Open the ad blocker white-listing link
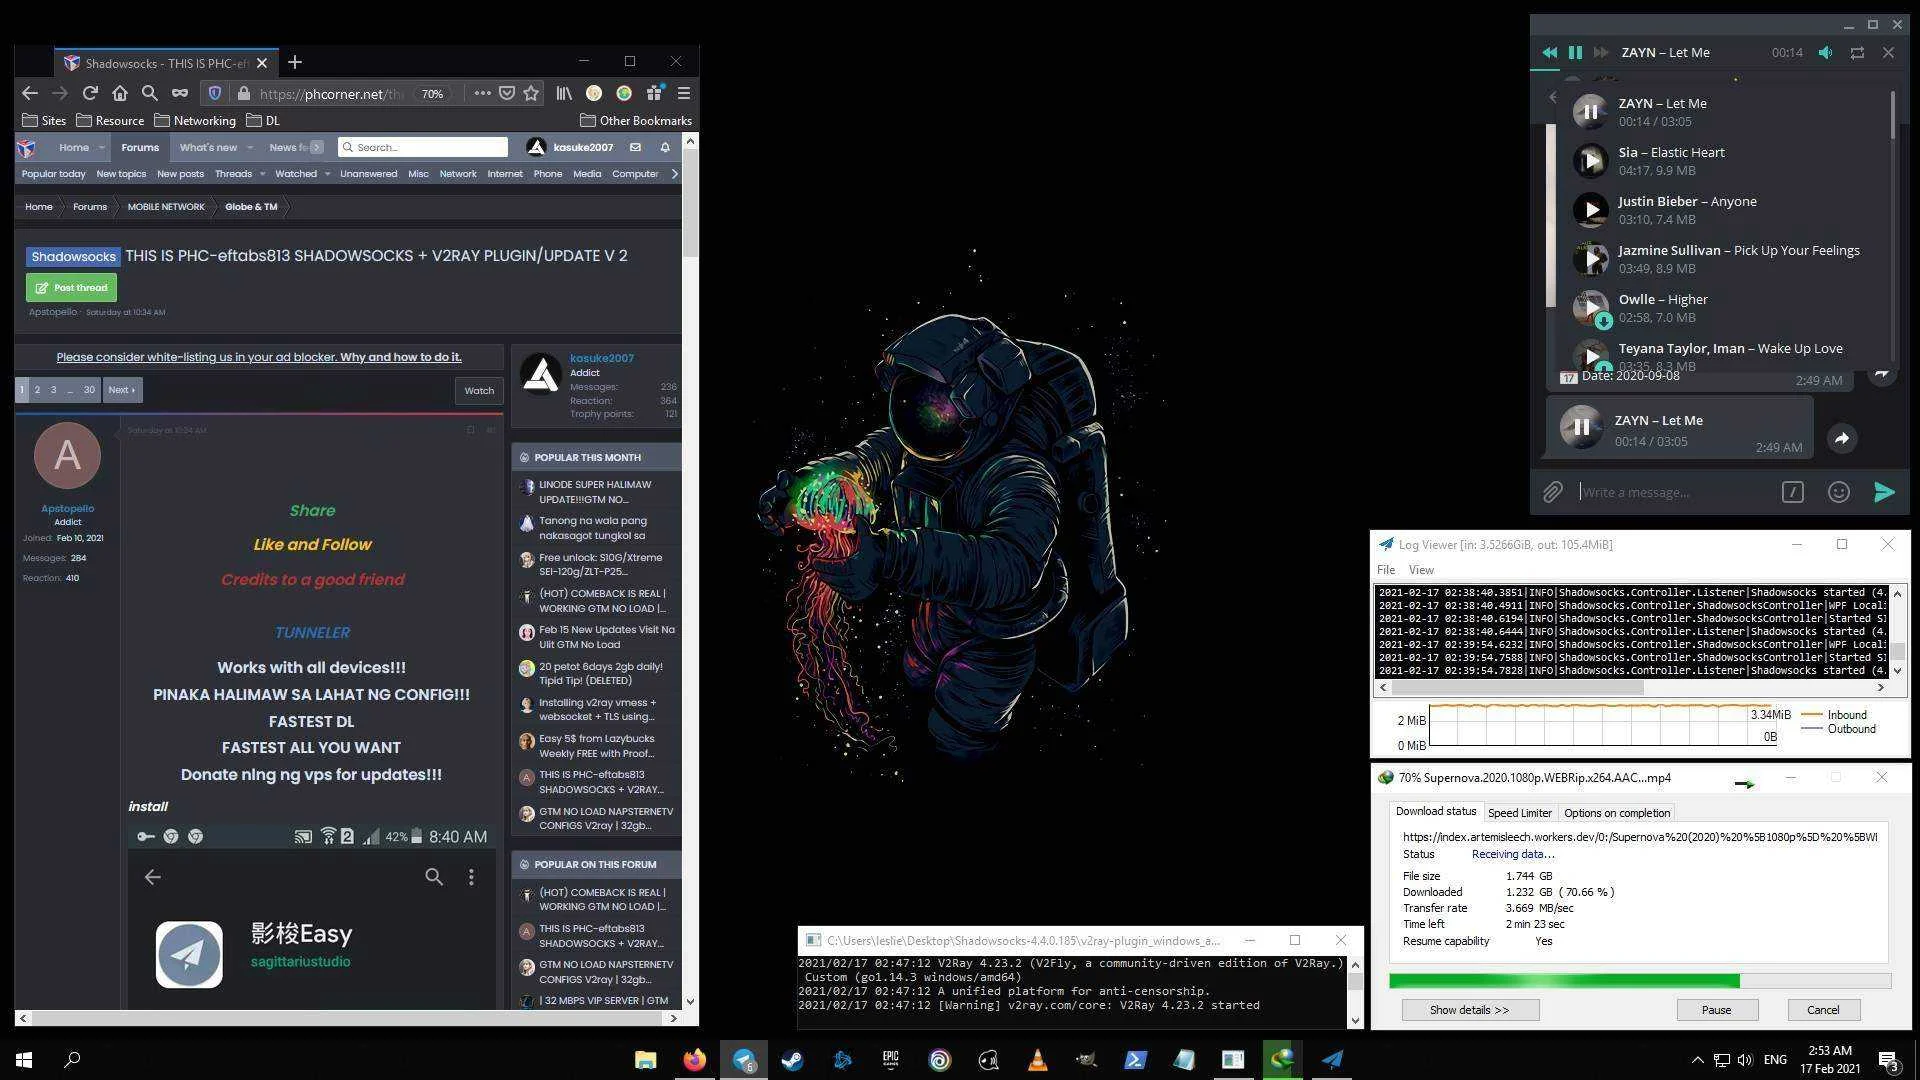The height and width of the screenshot is (1080, 1920). pyautogui.click(x=259, y=357)
